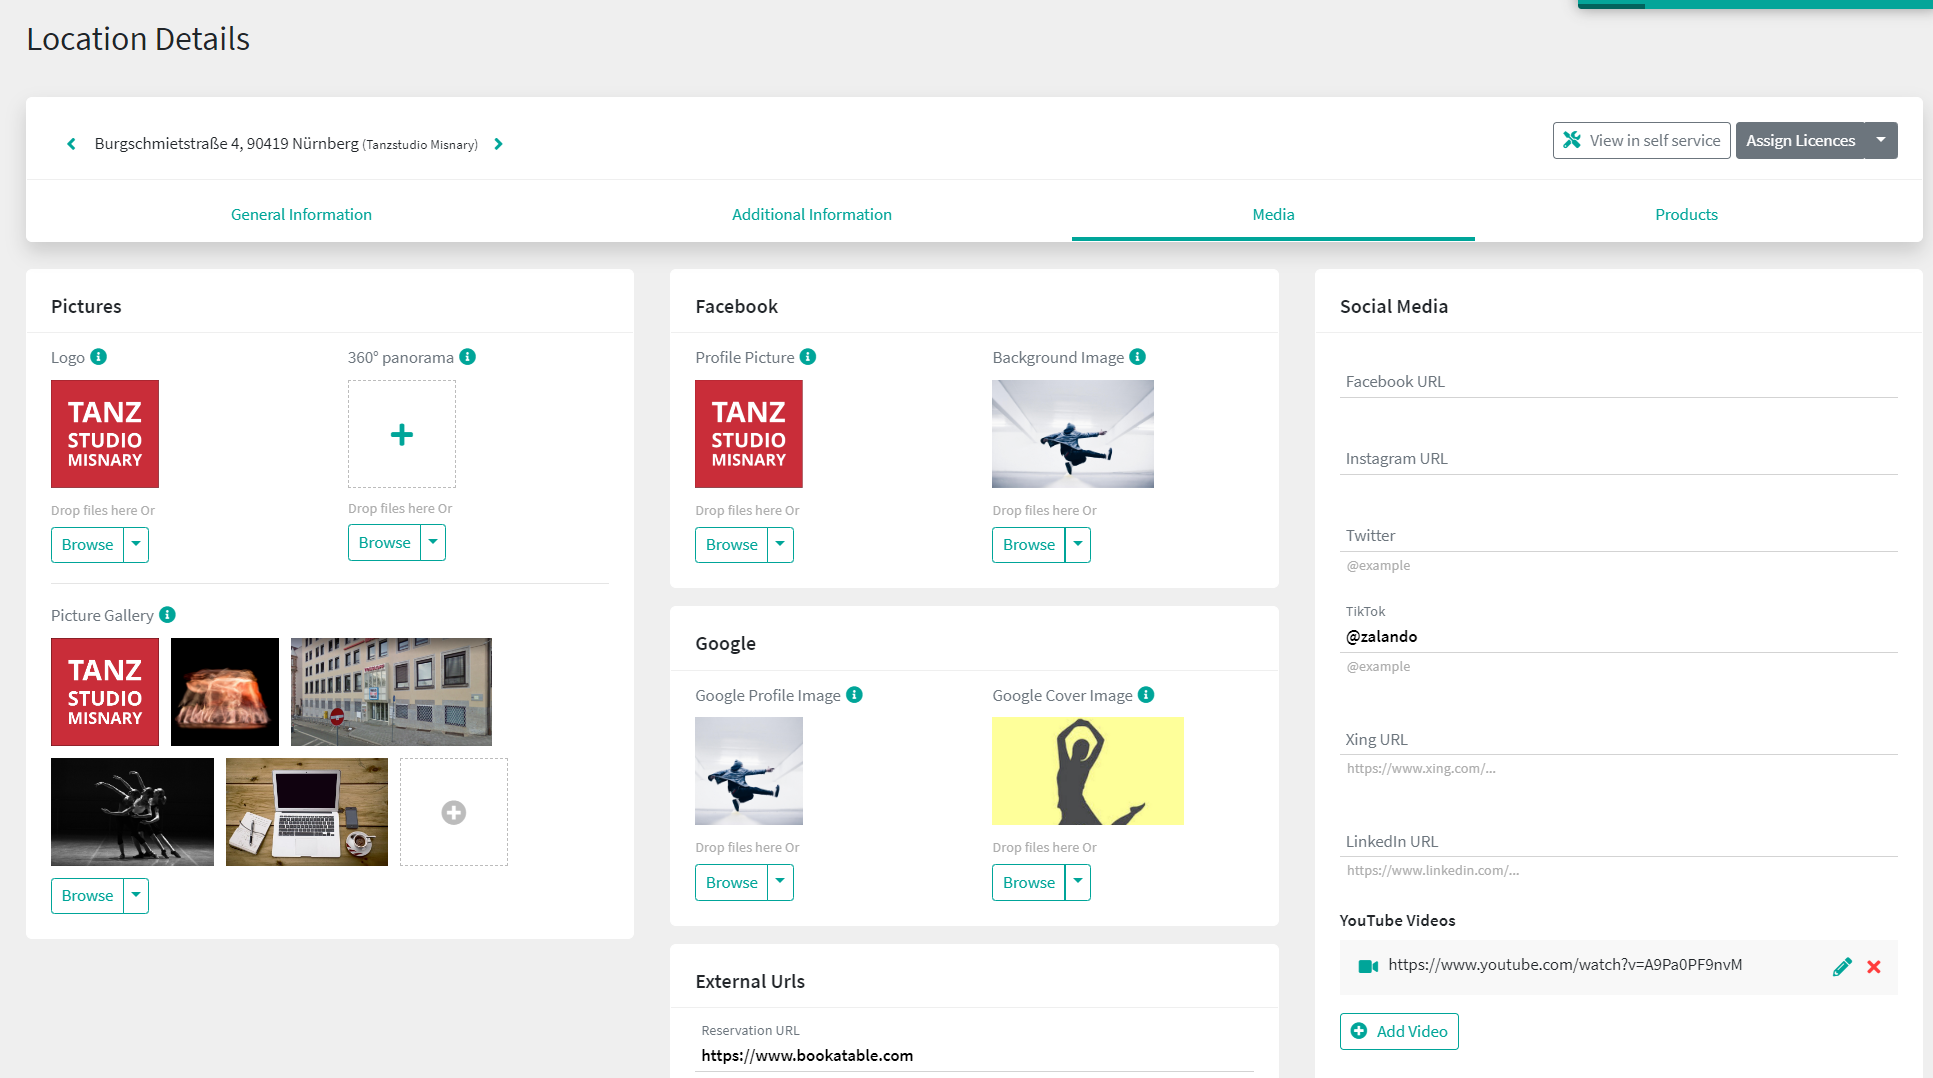Screen dimensions: 1933x1078
Task: Show info for Facebook Background Image
Action: 1137,357
